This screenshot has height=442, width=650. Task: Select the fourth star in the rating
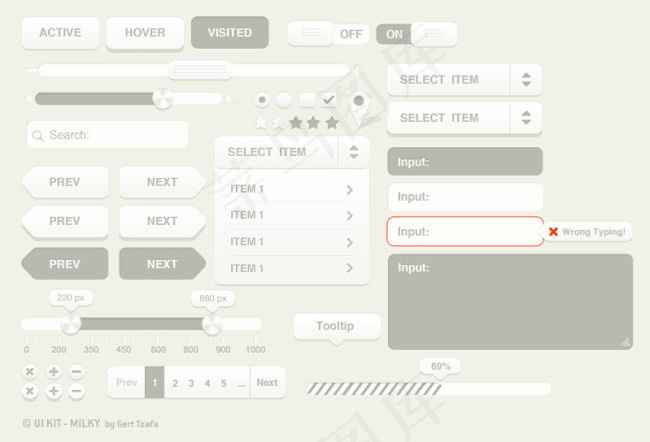[314, 123]
